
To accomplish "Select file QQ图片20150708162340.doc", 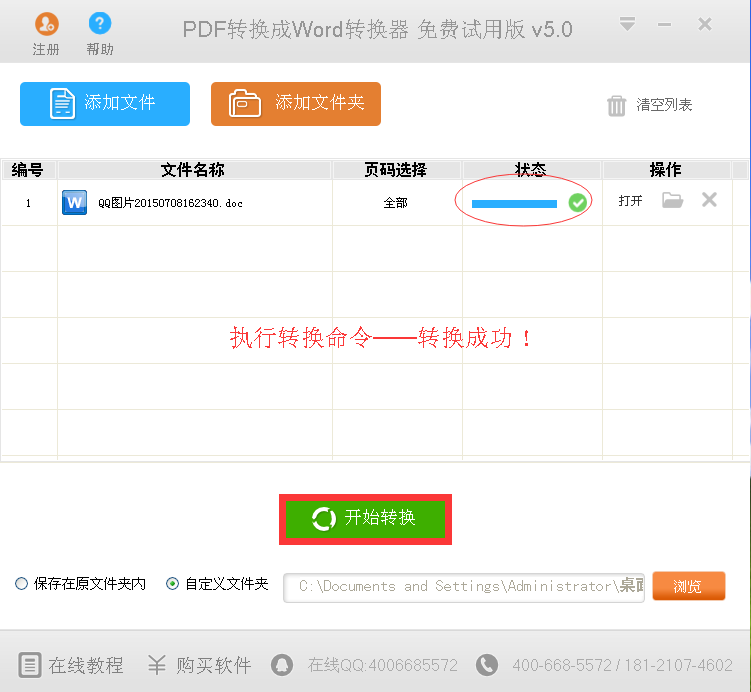I will pyautogui.click(x=171, y=203).
